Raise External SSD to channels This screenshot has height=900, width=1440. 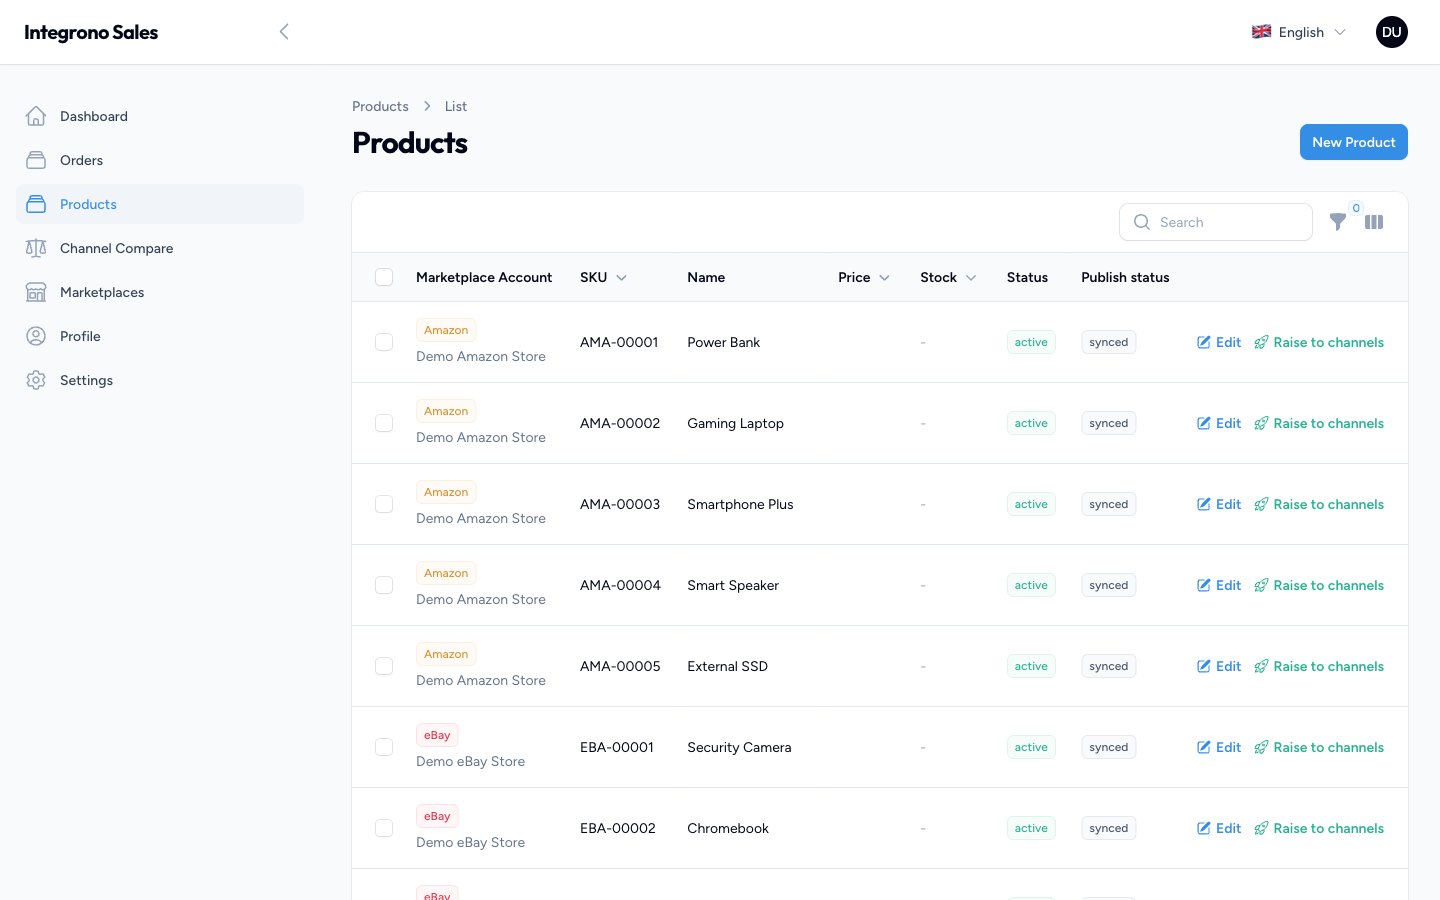pyautogui.click(x=1319, y=666)
